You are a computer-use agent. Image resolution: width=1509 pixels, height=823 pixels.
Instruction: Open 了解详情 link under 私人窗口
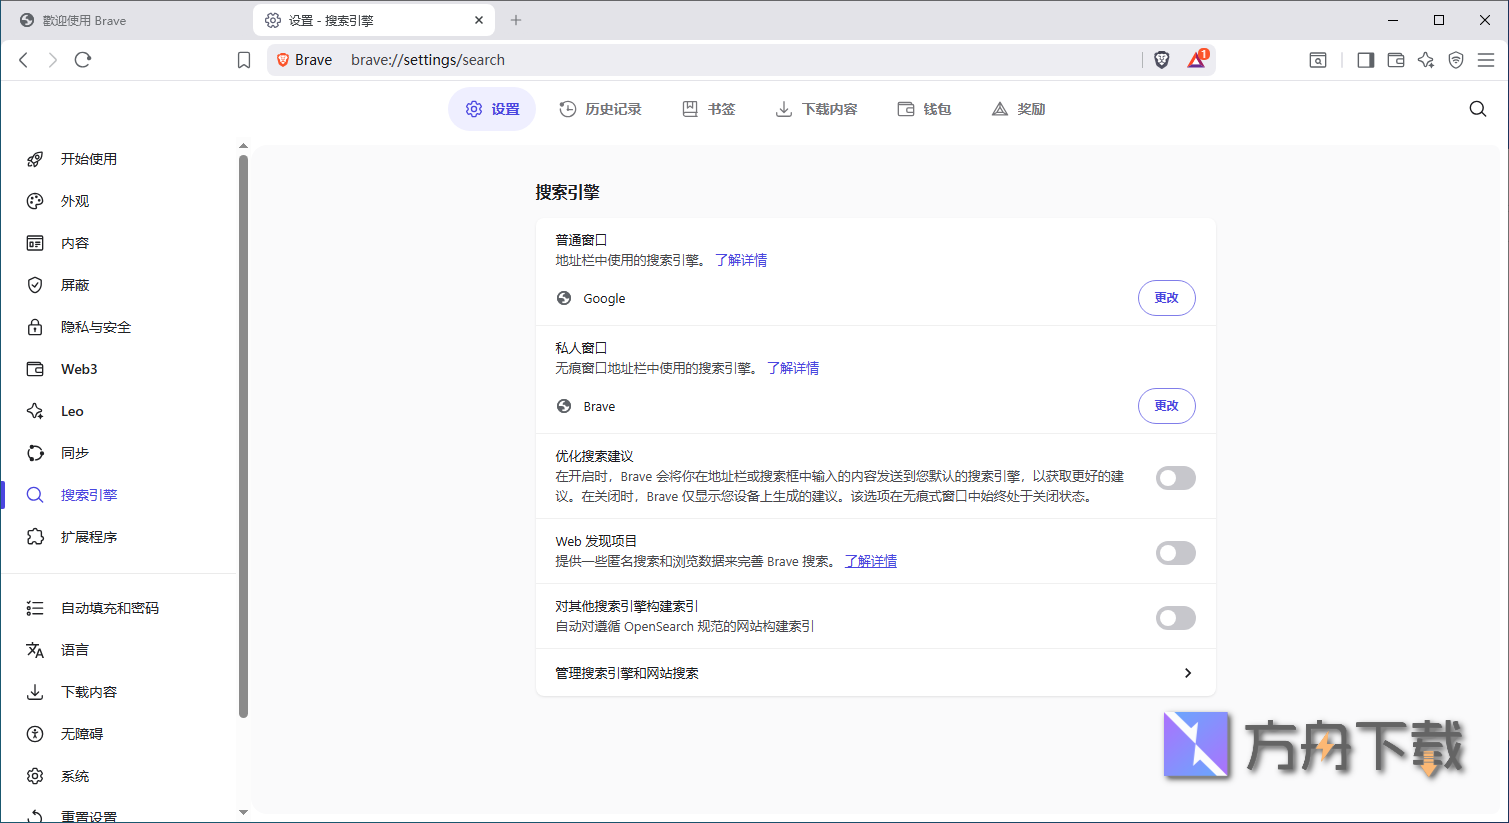[x=794, y=367]
